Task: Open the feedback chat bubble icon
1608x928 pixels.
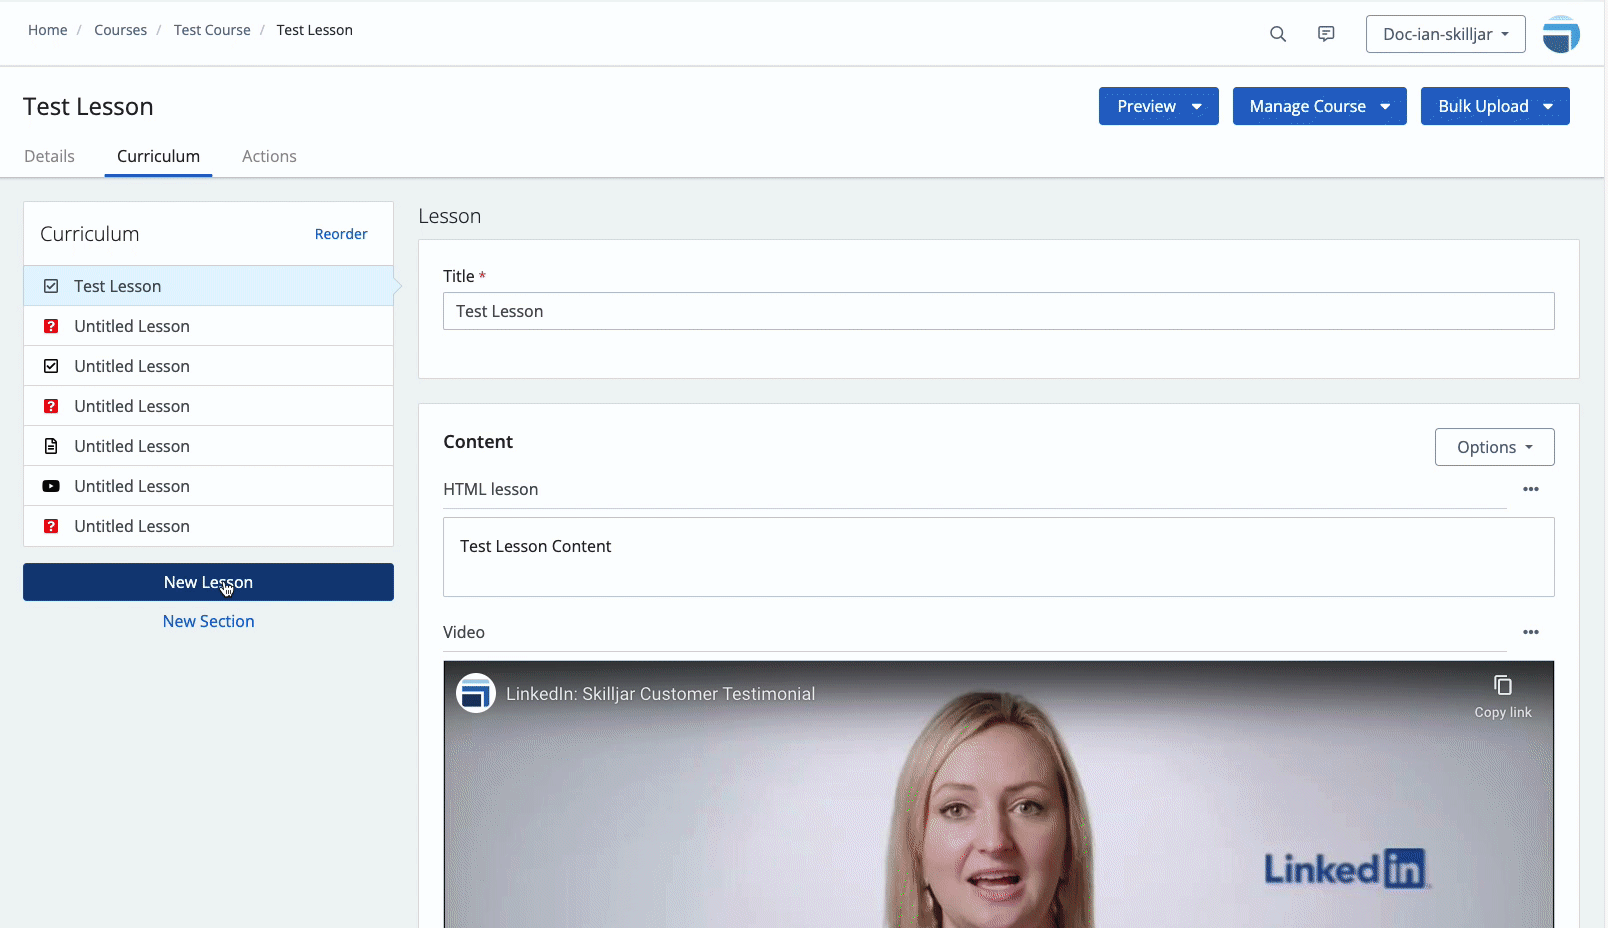Action: [1326, 34]
